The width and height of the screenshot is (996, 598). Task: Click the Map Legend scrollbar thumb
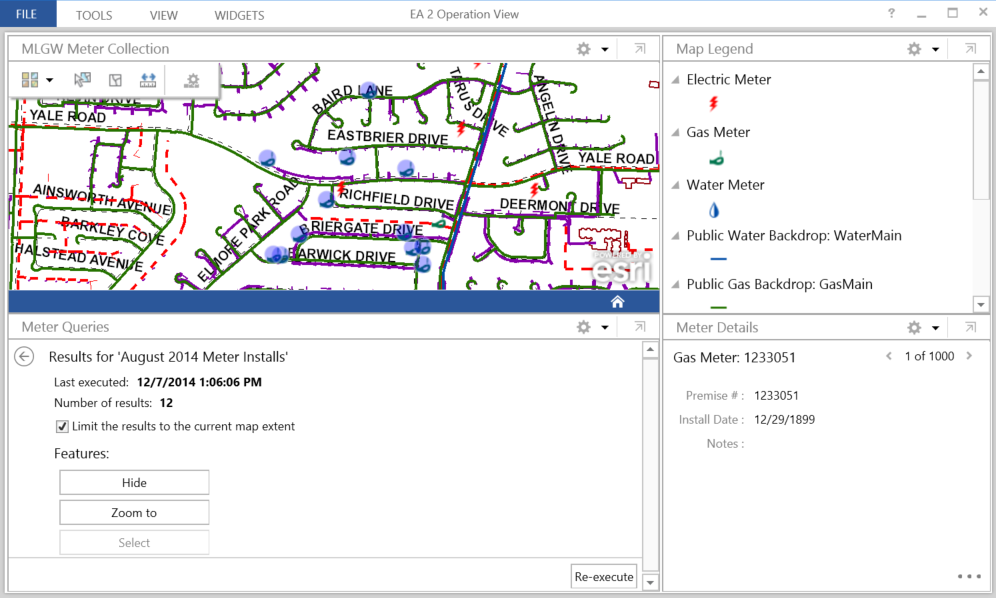[980, 140]
